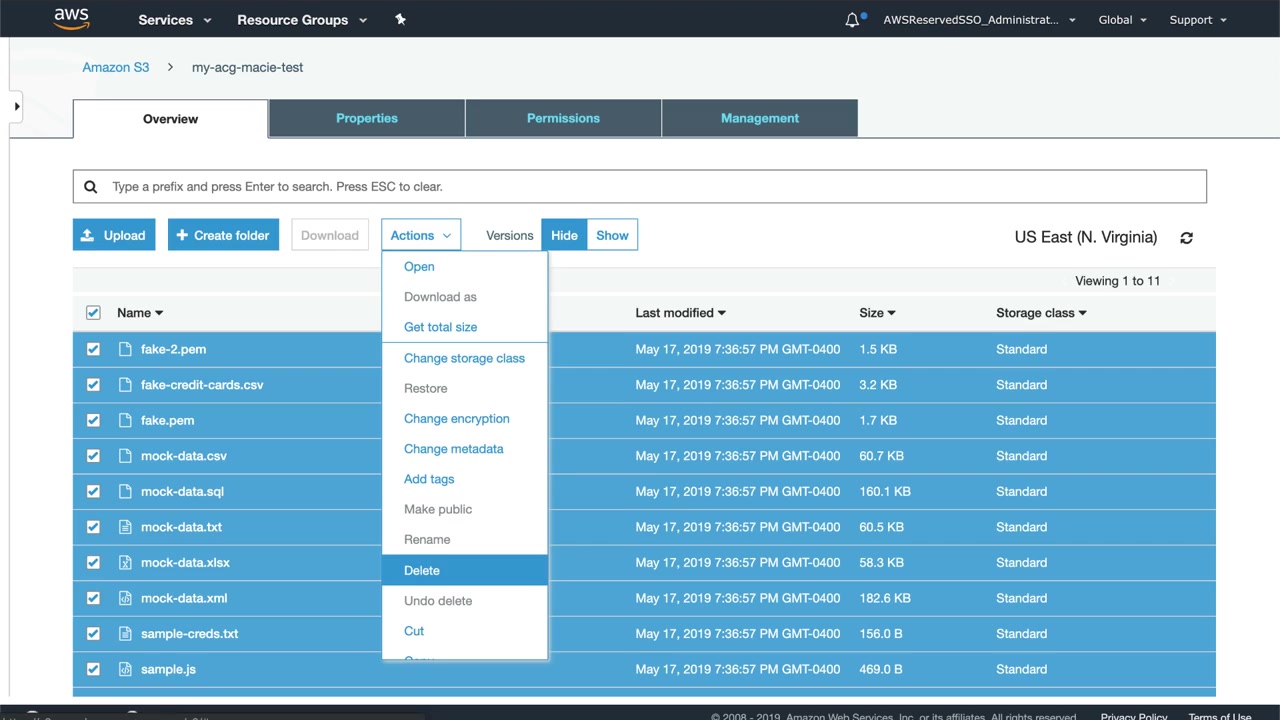Toggle the select-all checkbox in header
This screenshot has width=1280, height=720.
[93, 313]
